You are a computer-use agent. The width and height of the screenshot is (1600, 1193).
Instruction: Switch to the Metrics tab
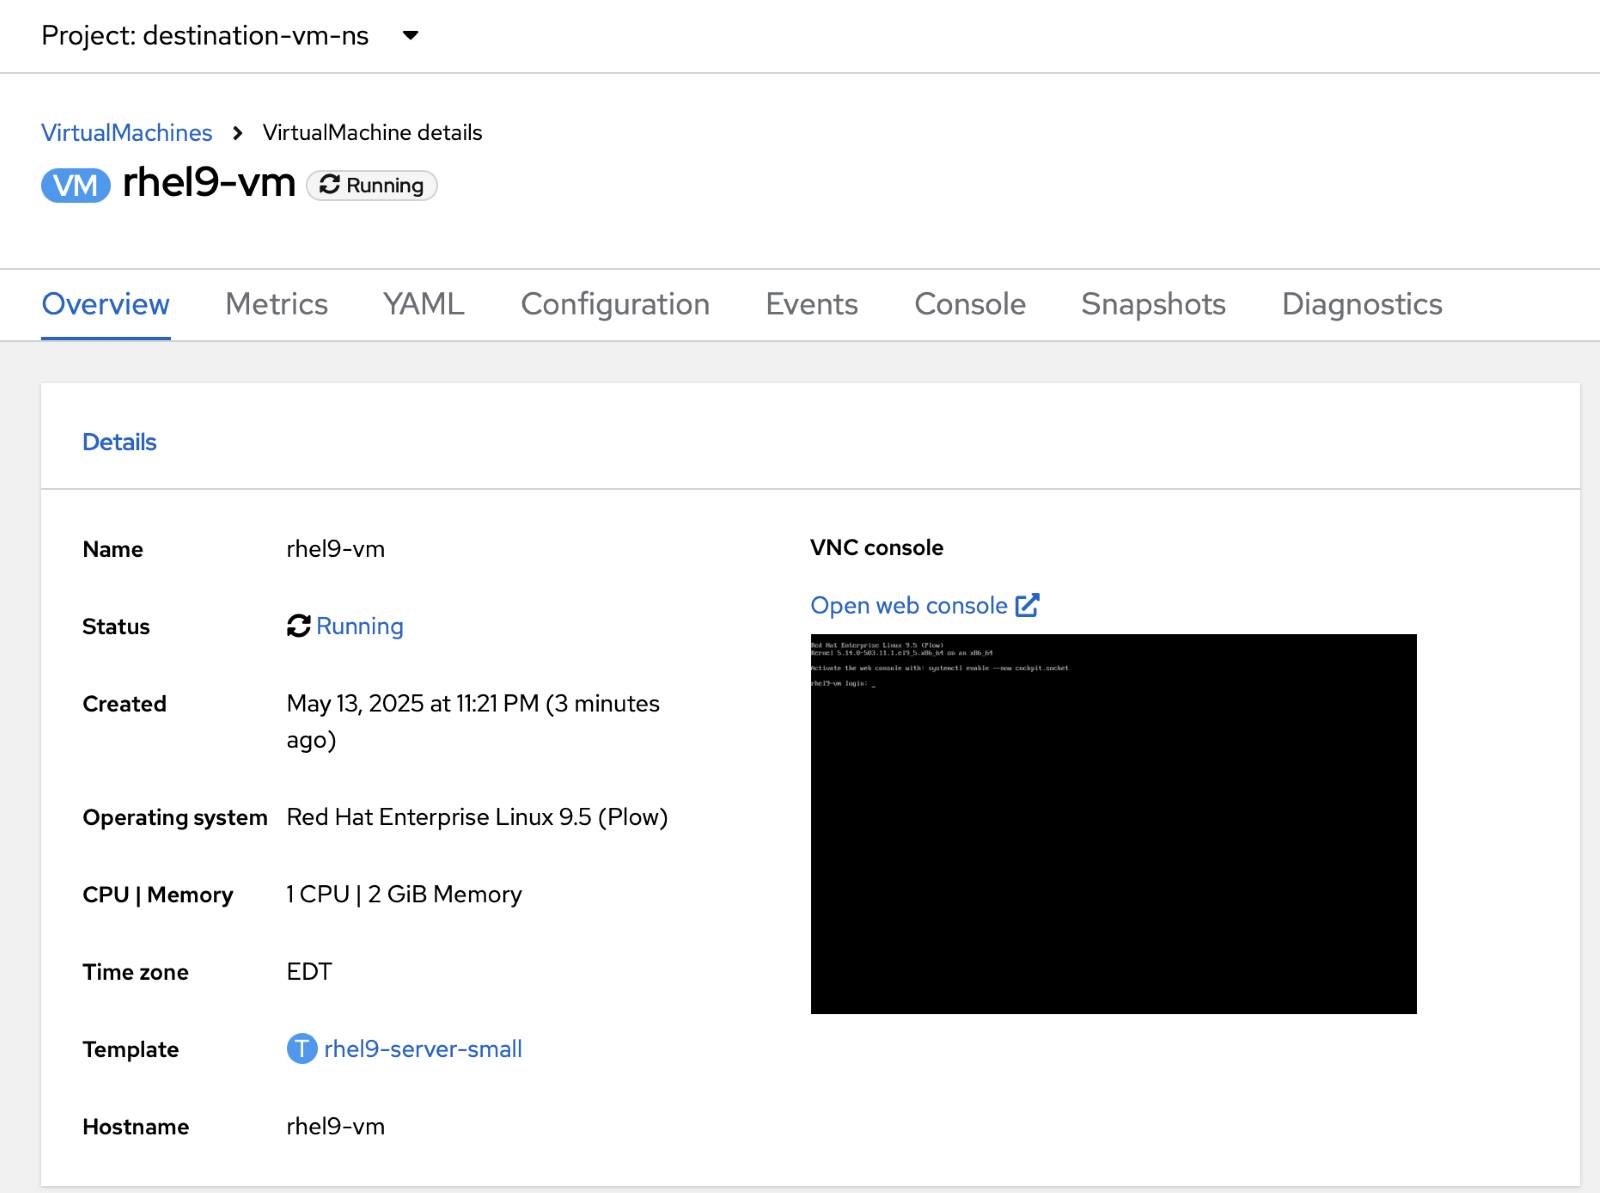[276, 305]
